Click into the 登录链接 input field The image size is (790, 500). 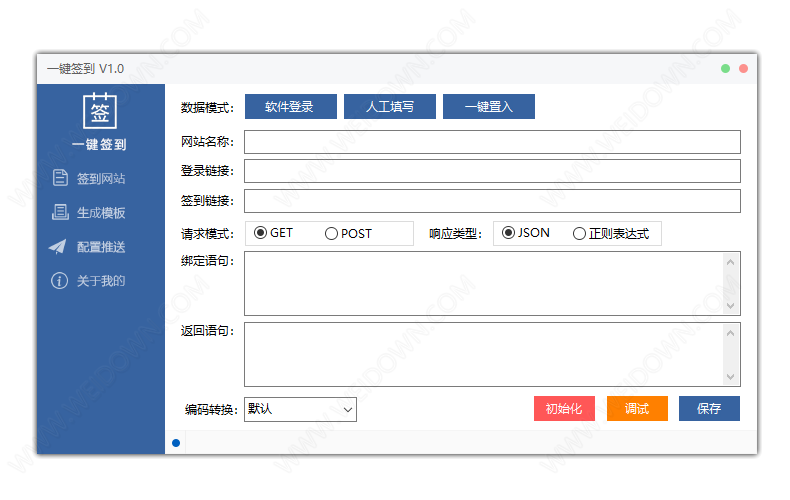pos(492,171)
